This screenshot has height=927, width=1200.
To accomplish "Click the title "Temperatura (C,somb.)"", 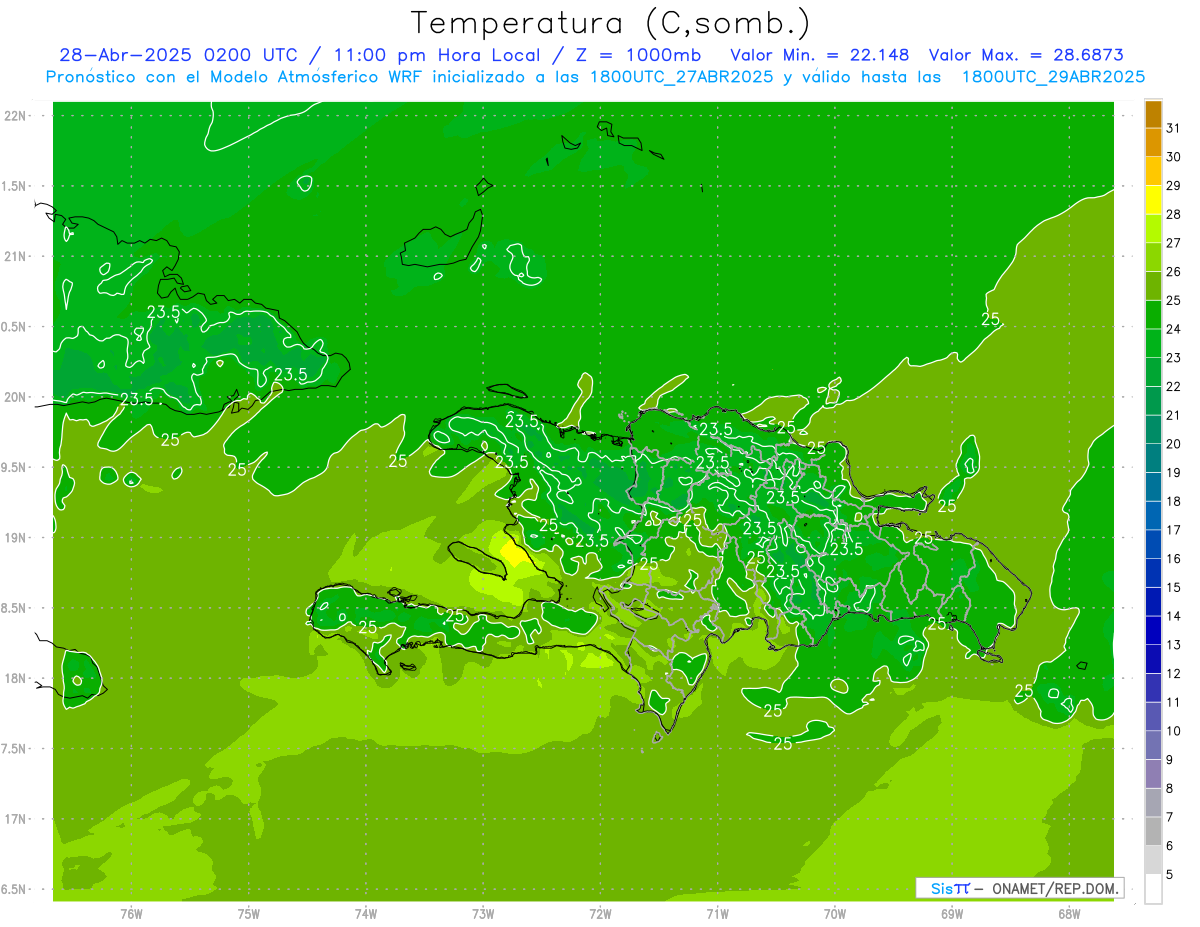I will (610, 23).
